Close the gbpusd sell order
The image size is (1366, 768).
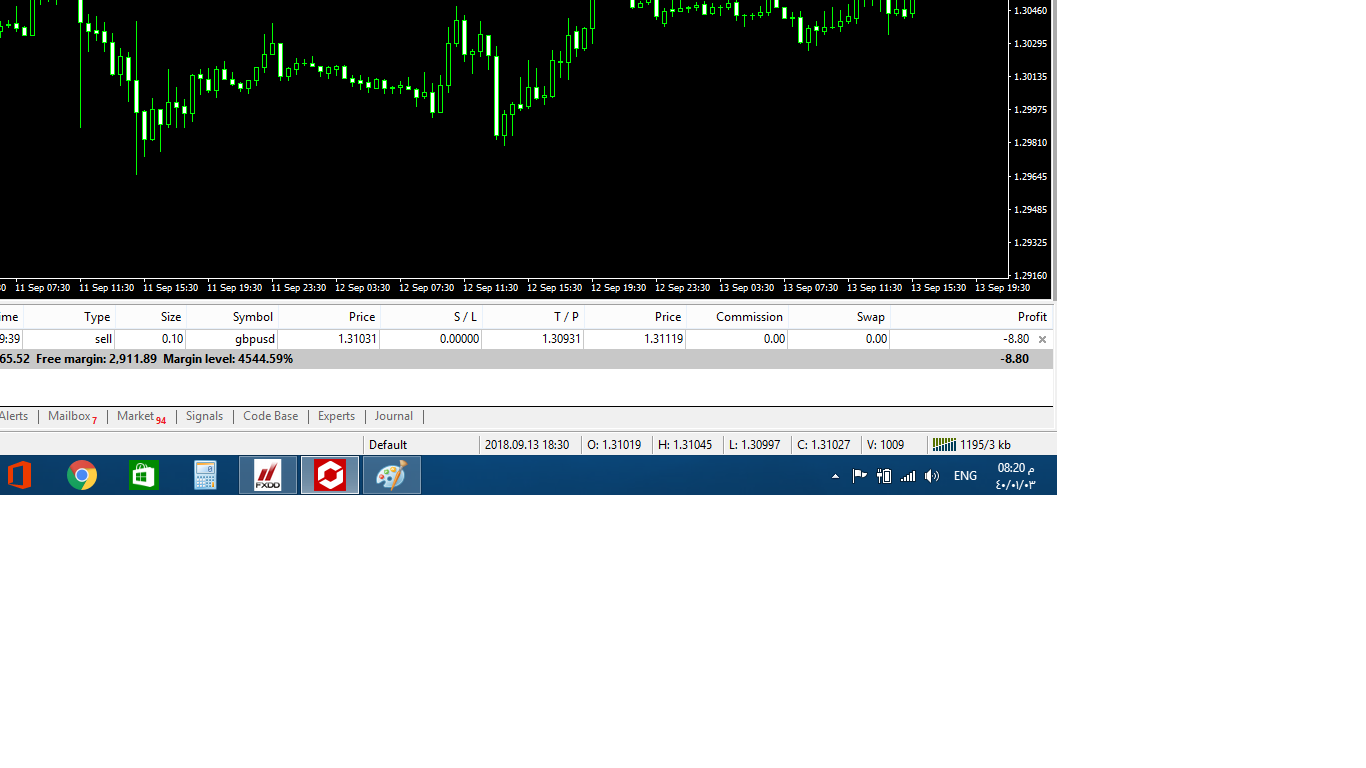pos(1042,340)
